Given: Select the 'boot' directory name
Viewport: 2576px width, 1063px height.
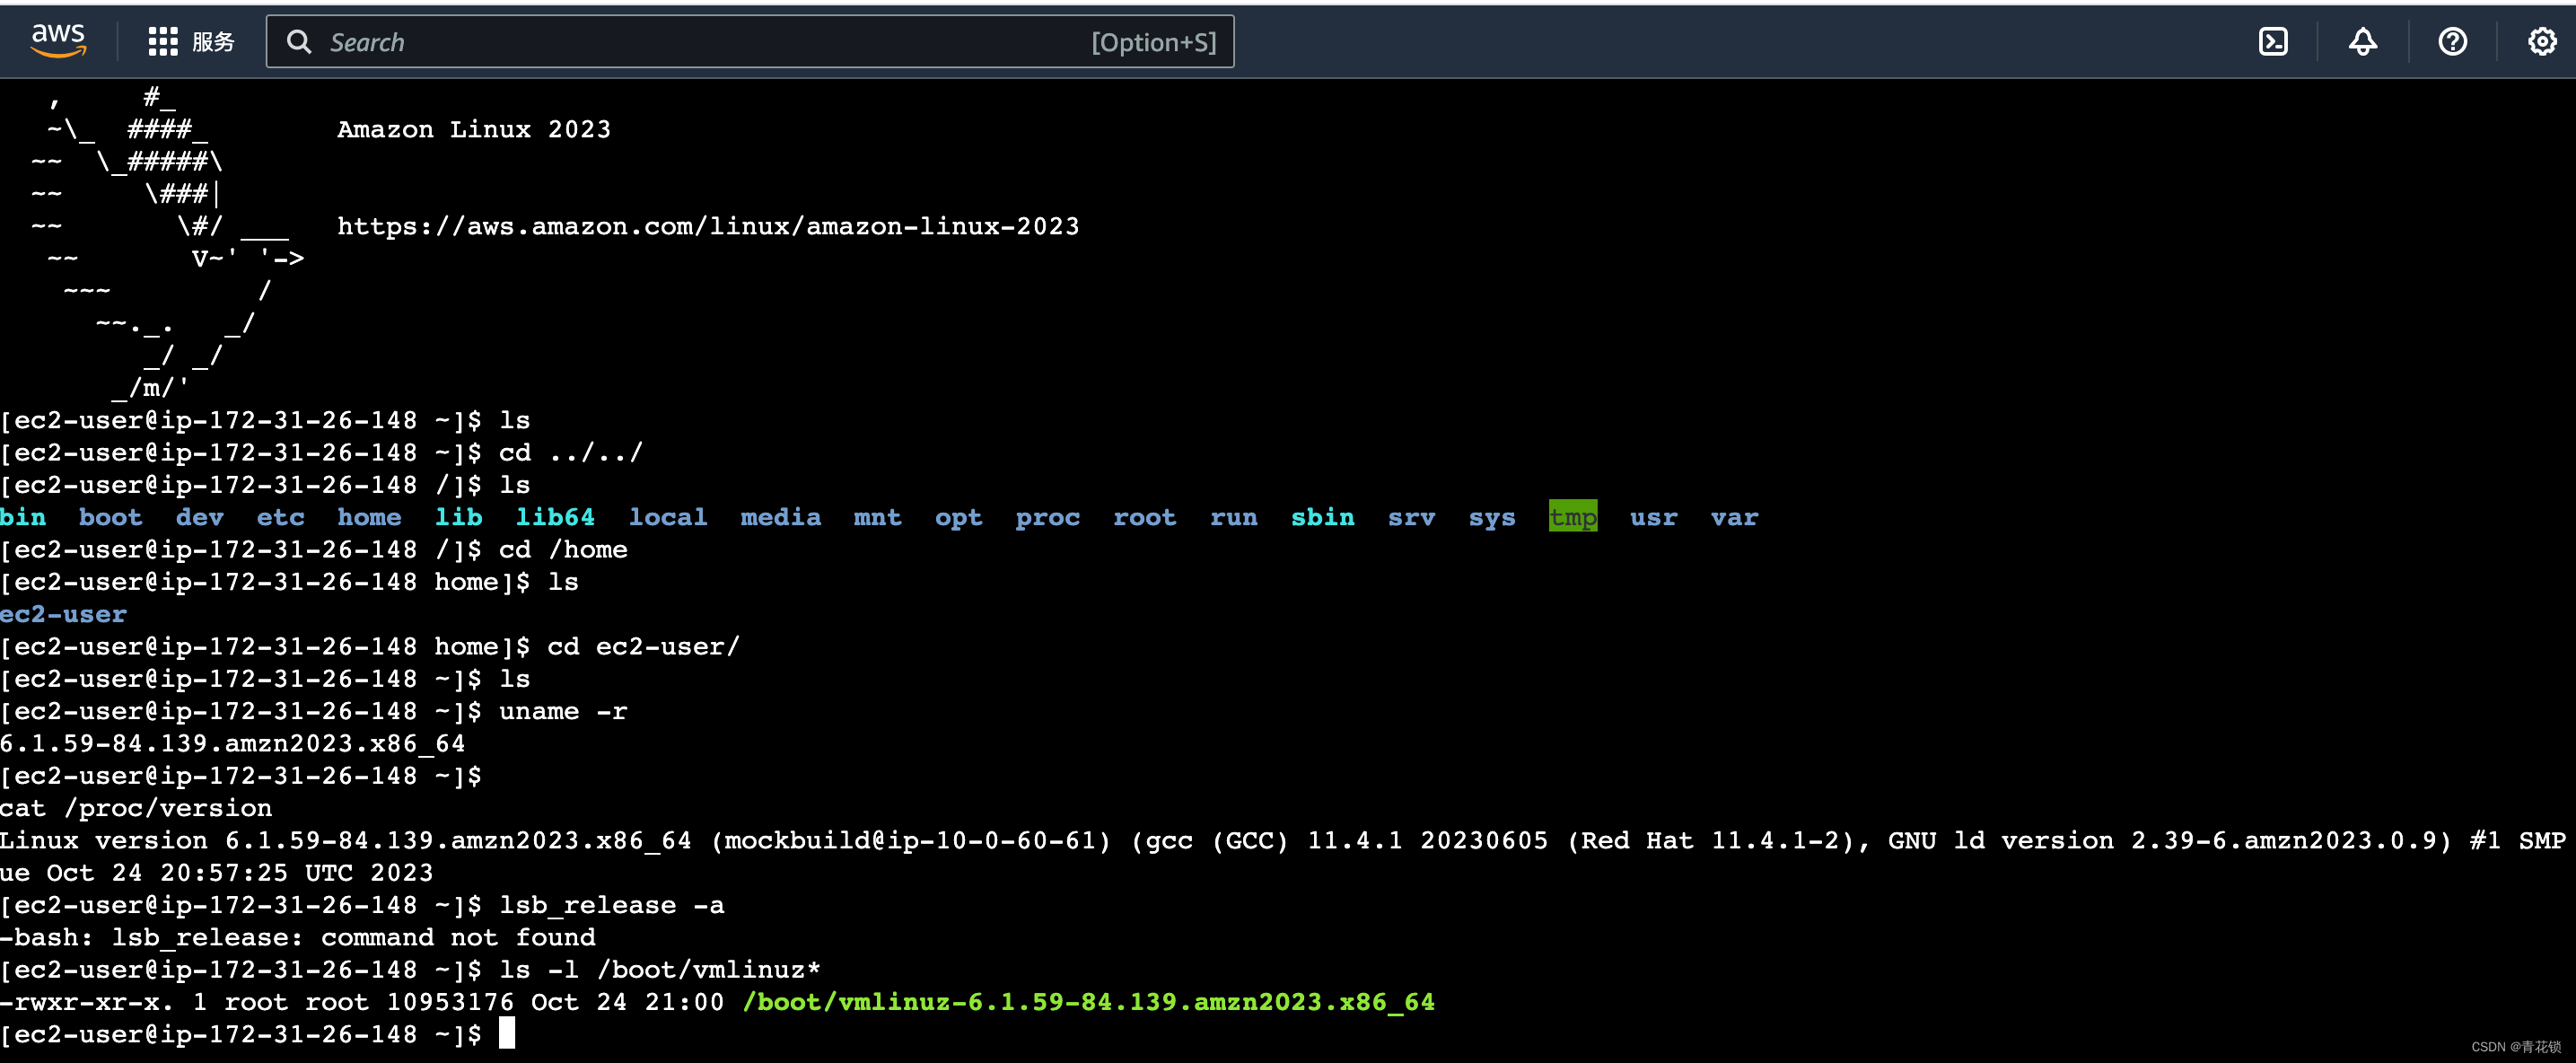Looking at the screenshot, I should (x=111, y=517).
